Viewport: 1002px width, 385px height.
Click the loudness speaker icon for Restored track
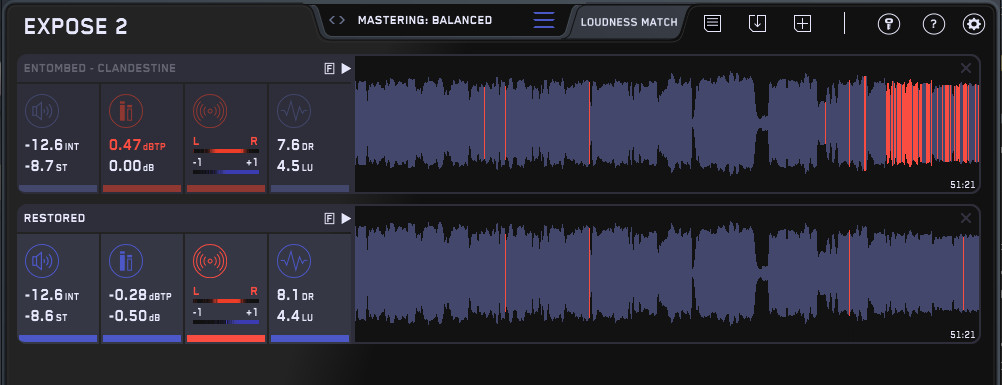point(42,261)
